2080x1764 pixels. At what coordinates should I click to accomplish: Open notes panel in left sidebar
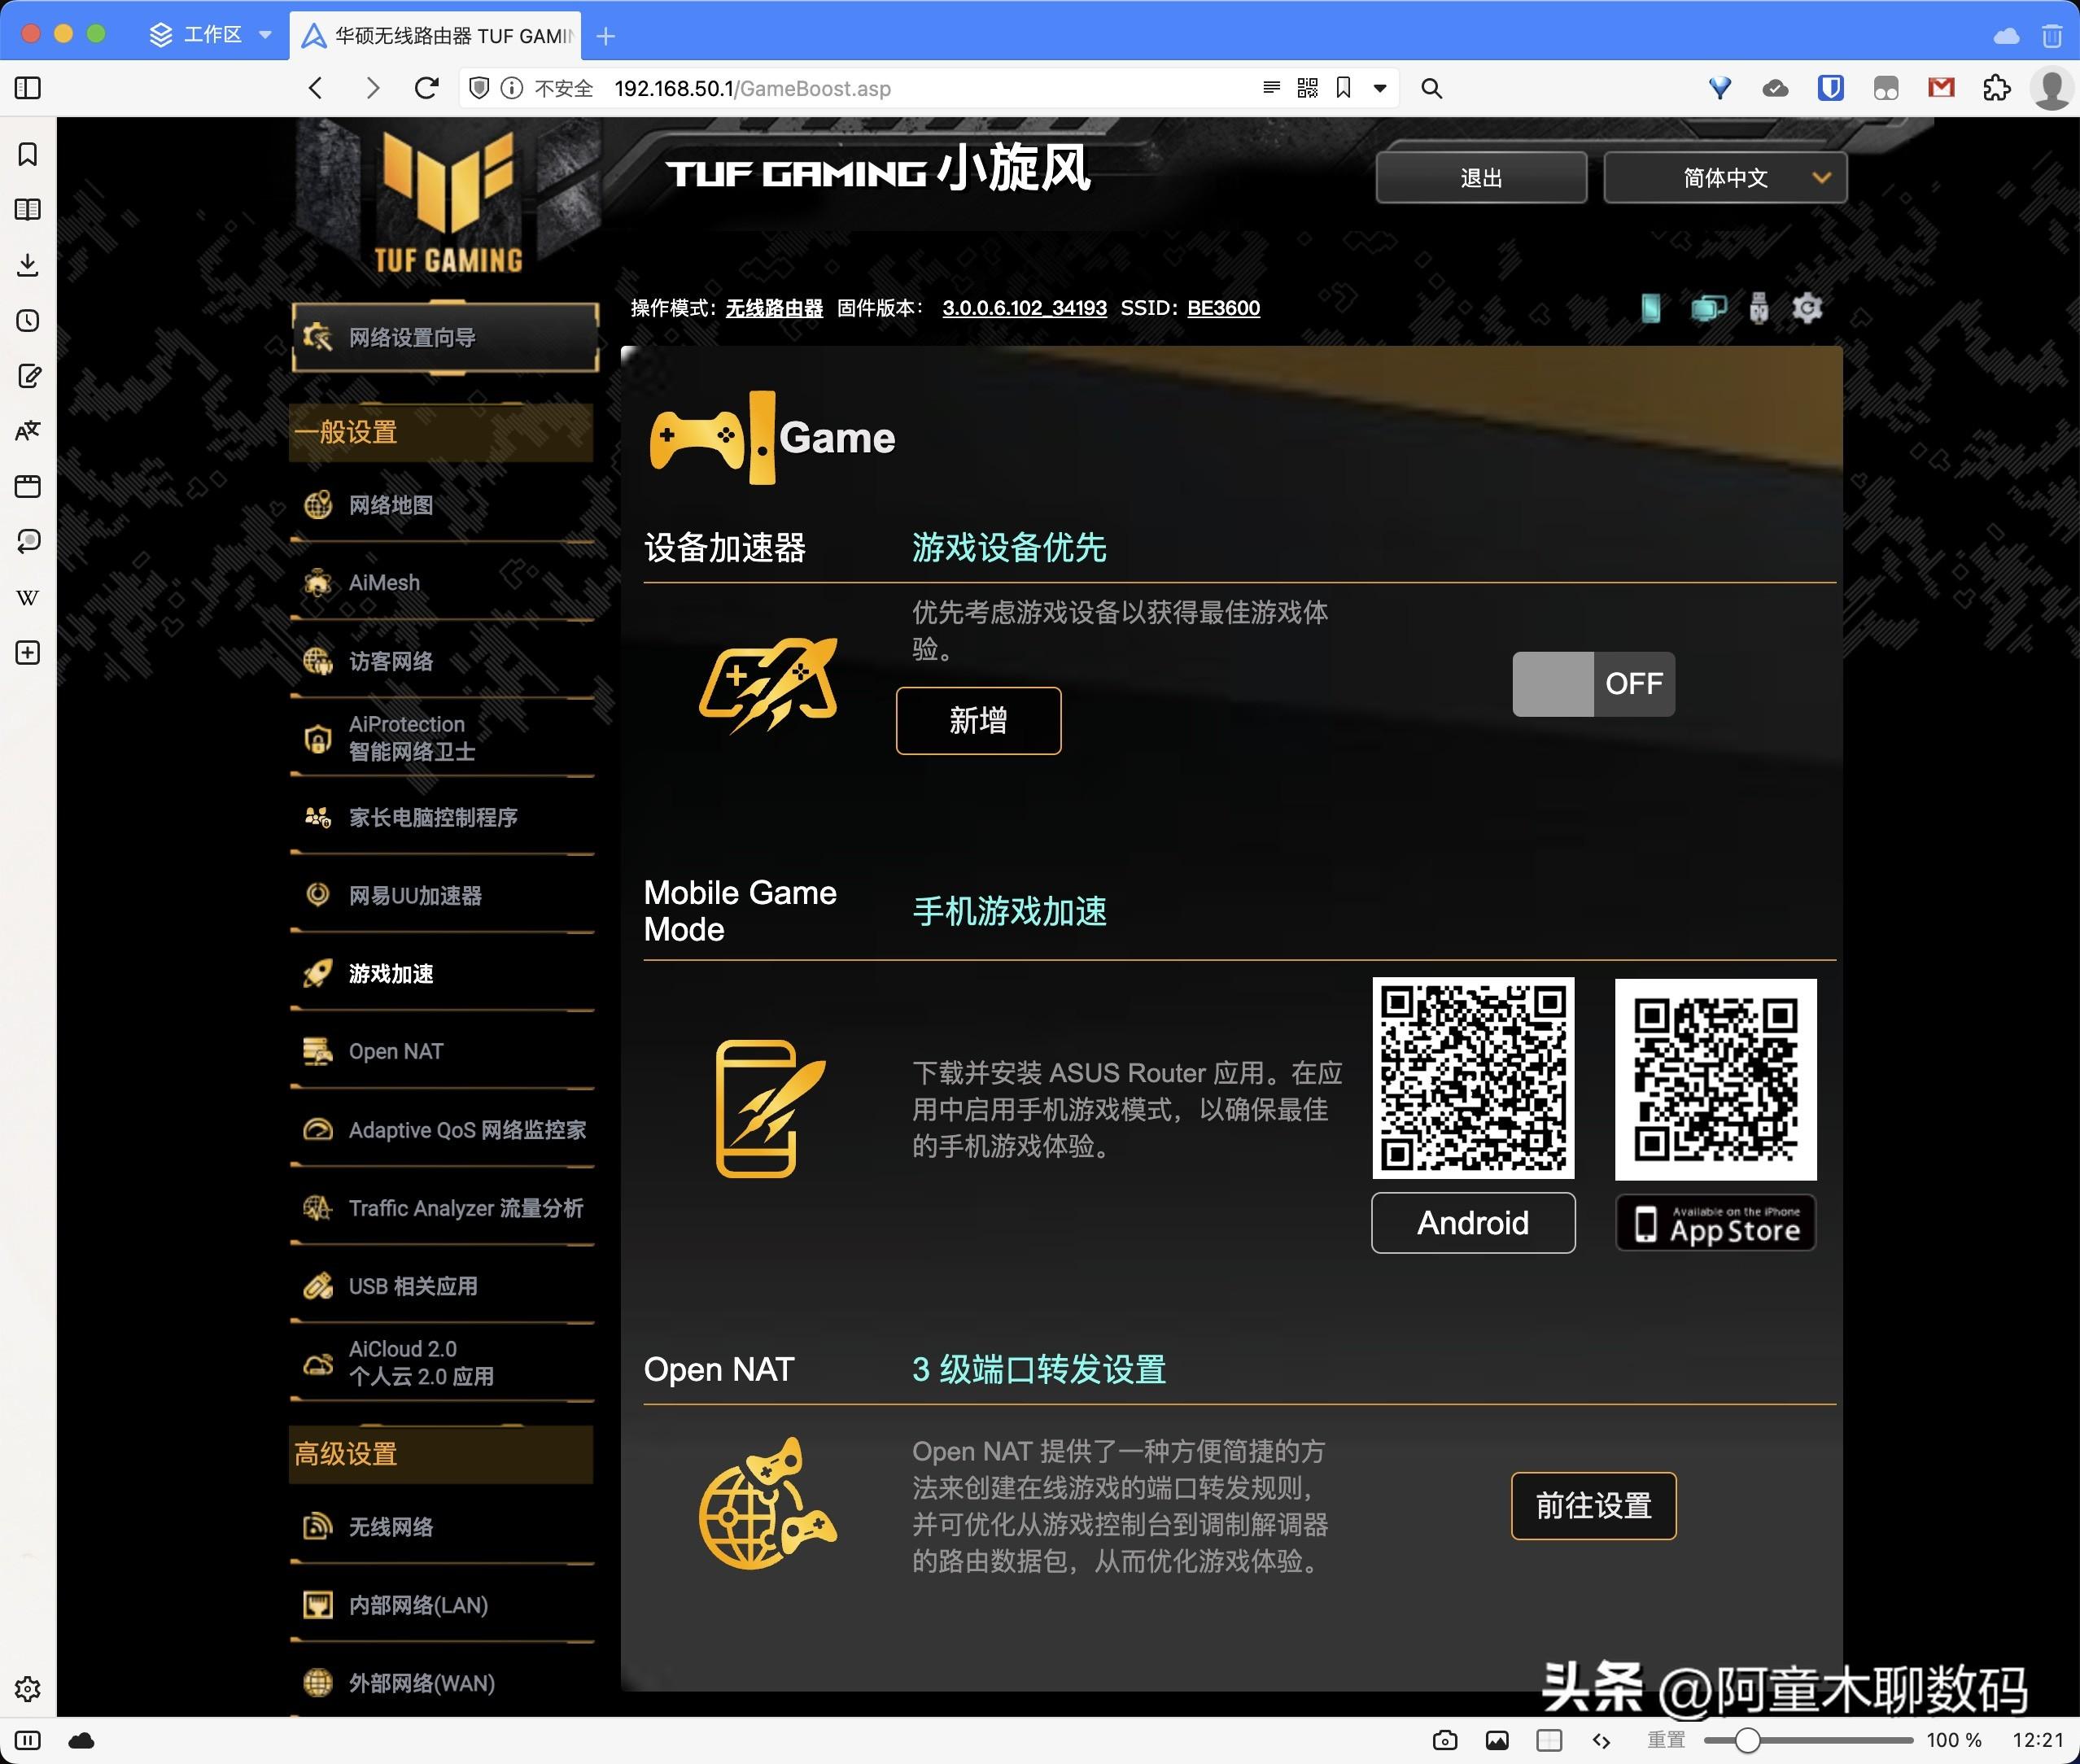pyautogui.click(x=29, y=376)
